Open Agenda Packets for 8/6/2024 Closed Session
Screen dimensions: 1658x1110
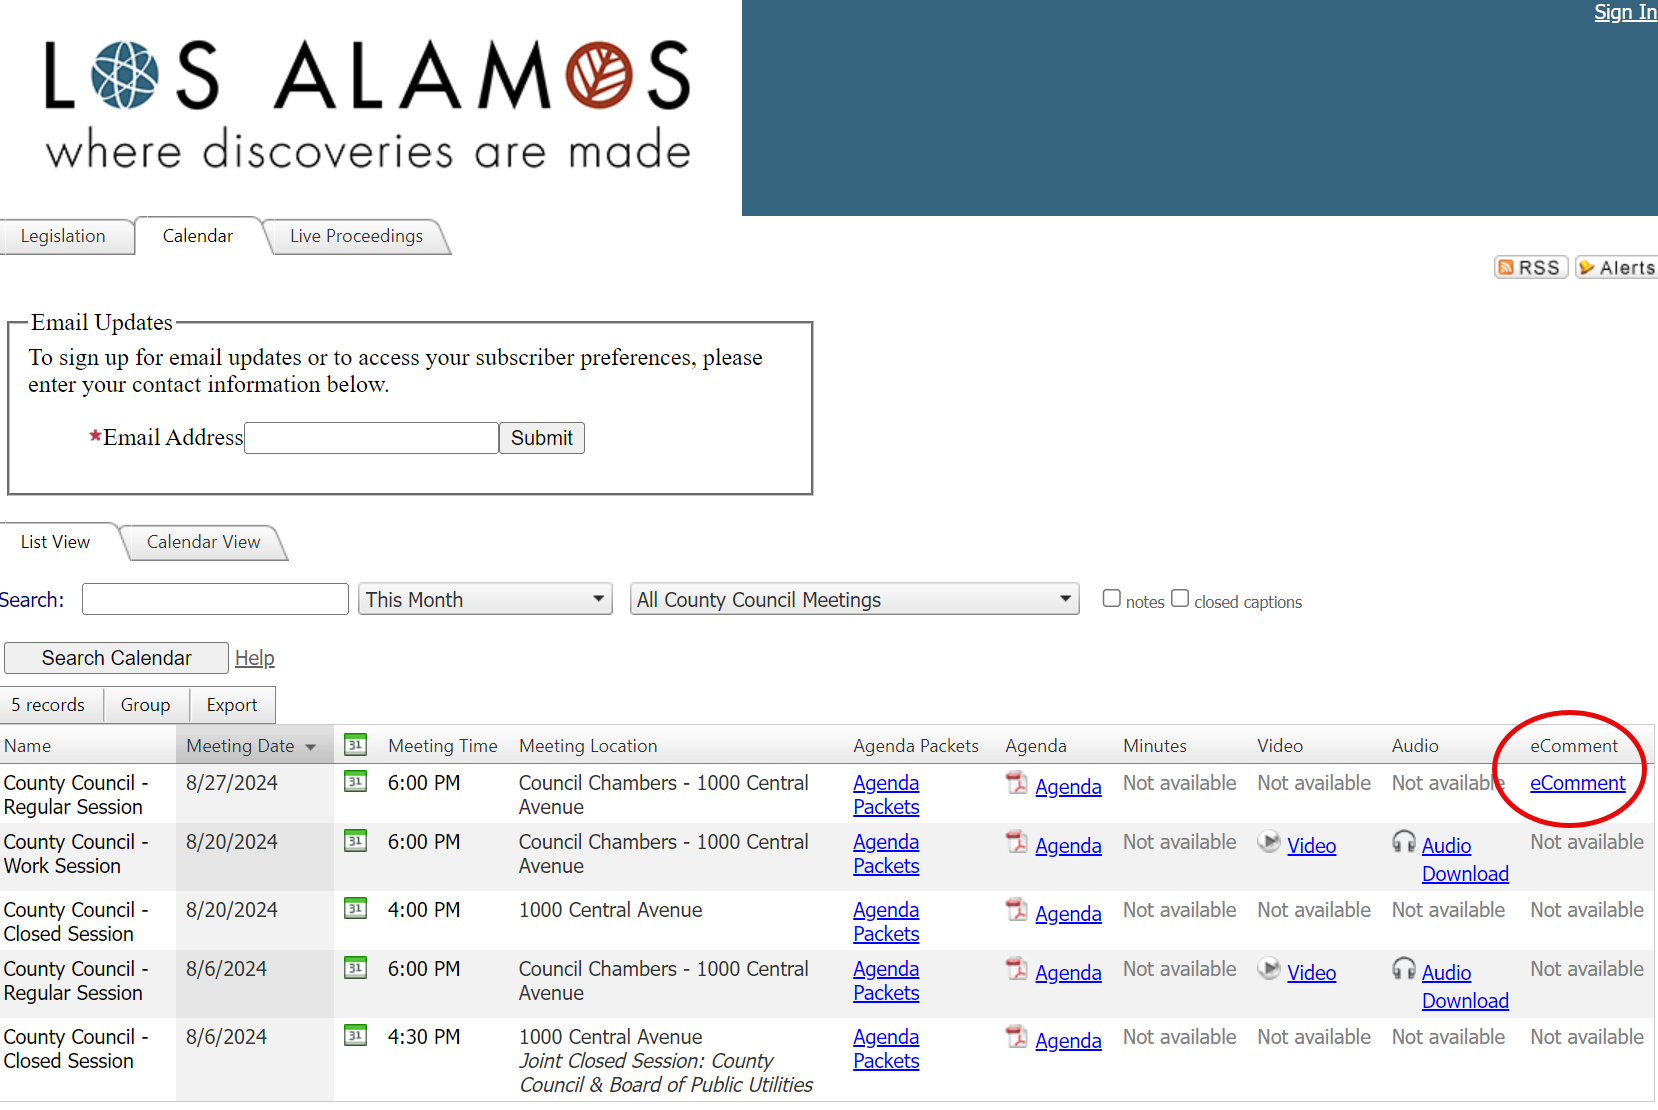click(886, 1049)
